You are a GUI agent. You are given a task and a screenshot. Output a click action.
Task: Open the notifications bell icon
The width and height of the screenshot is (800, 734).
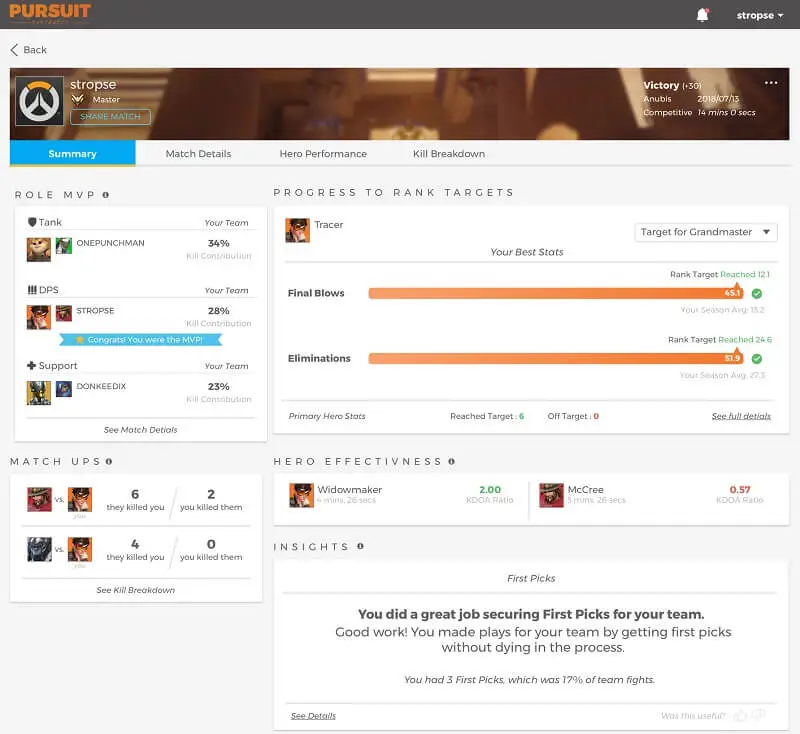coord(702,15)
